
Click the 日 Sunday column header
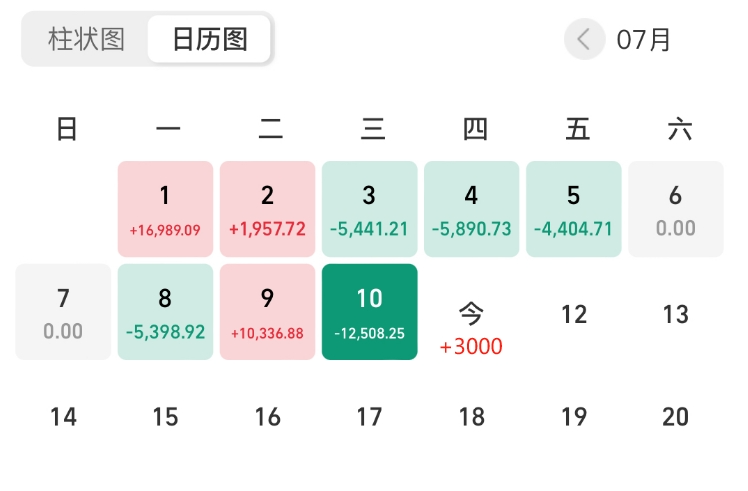point(66,129)
